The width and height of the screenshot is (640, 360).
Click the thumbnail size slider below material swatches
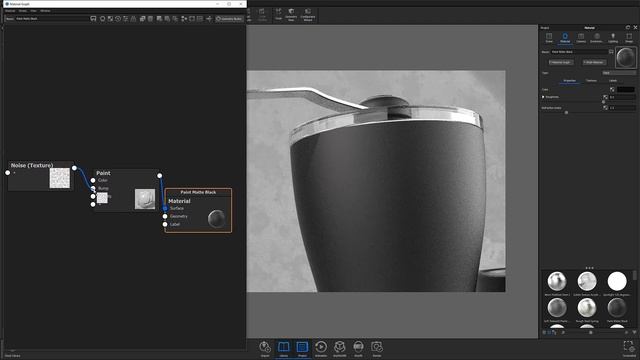click(591, 333)
